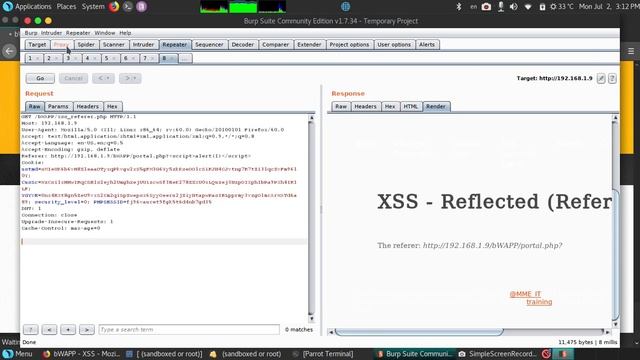
Task: Switch to the Scanner tab
Action: (113, 44)
